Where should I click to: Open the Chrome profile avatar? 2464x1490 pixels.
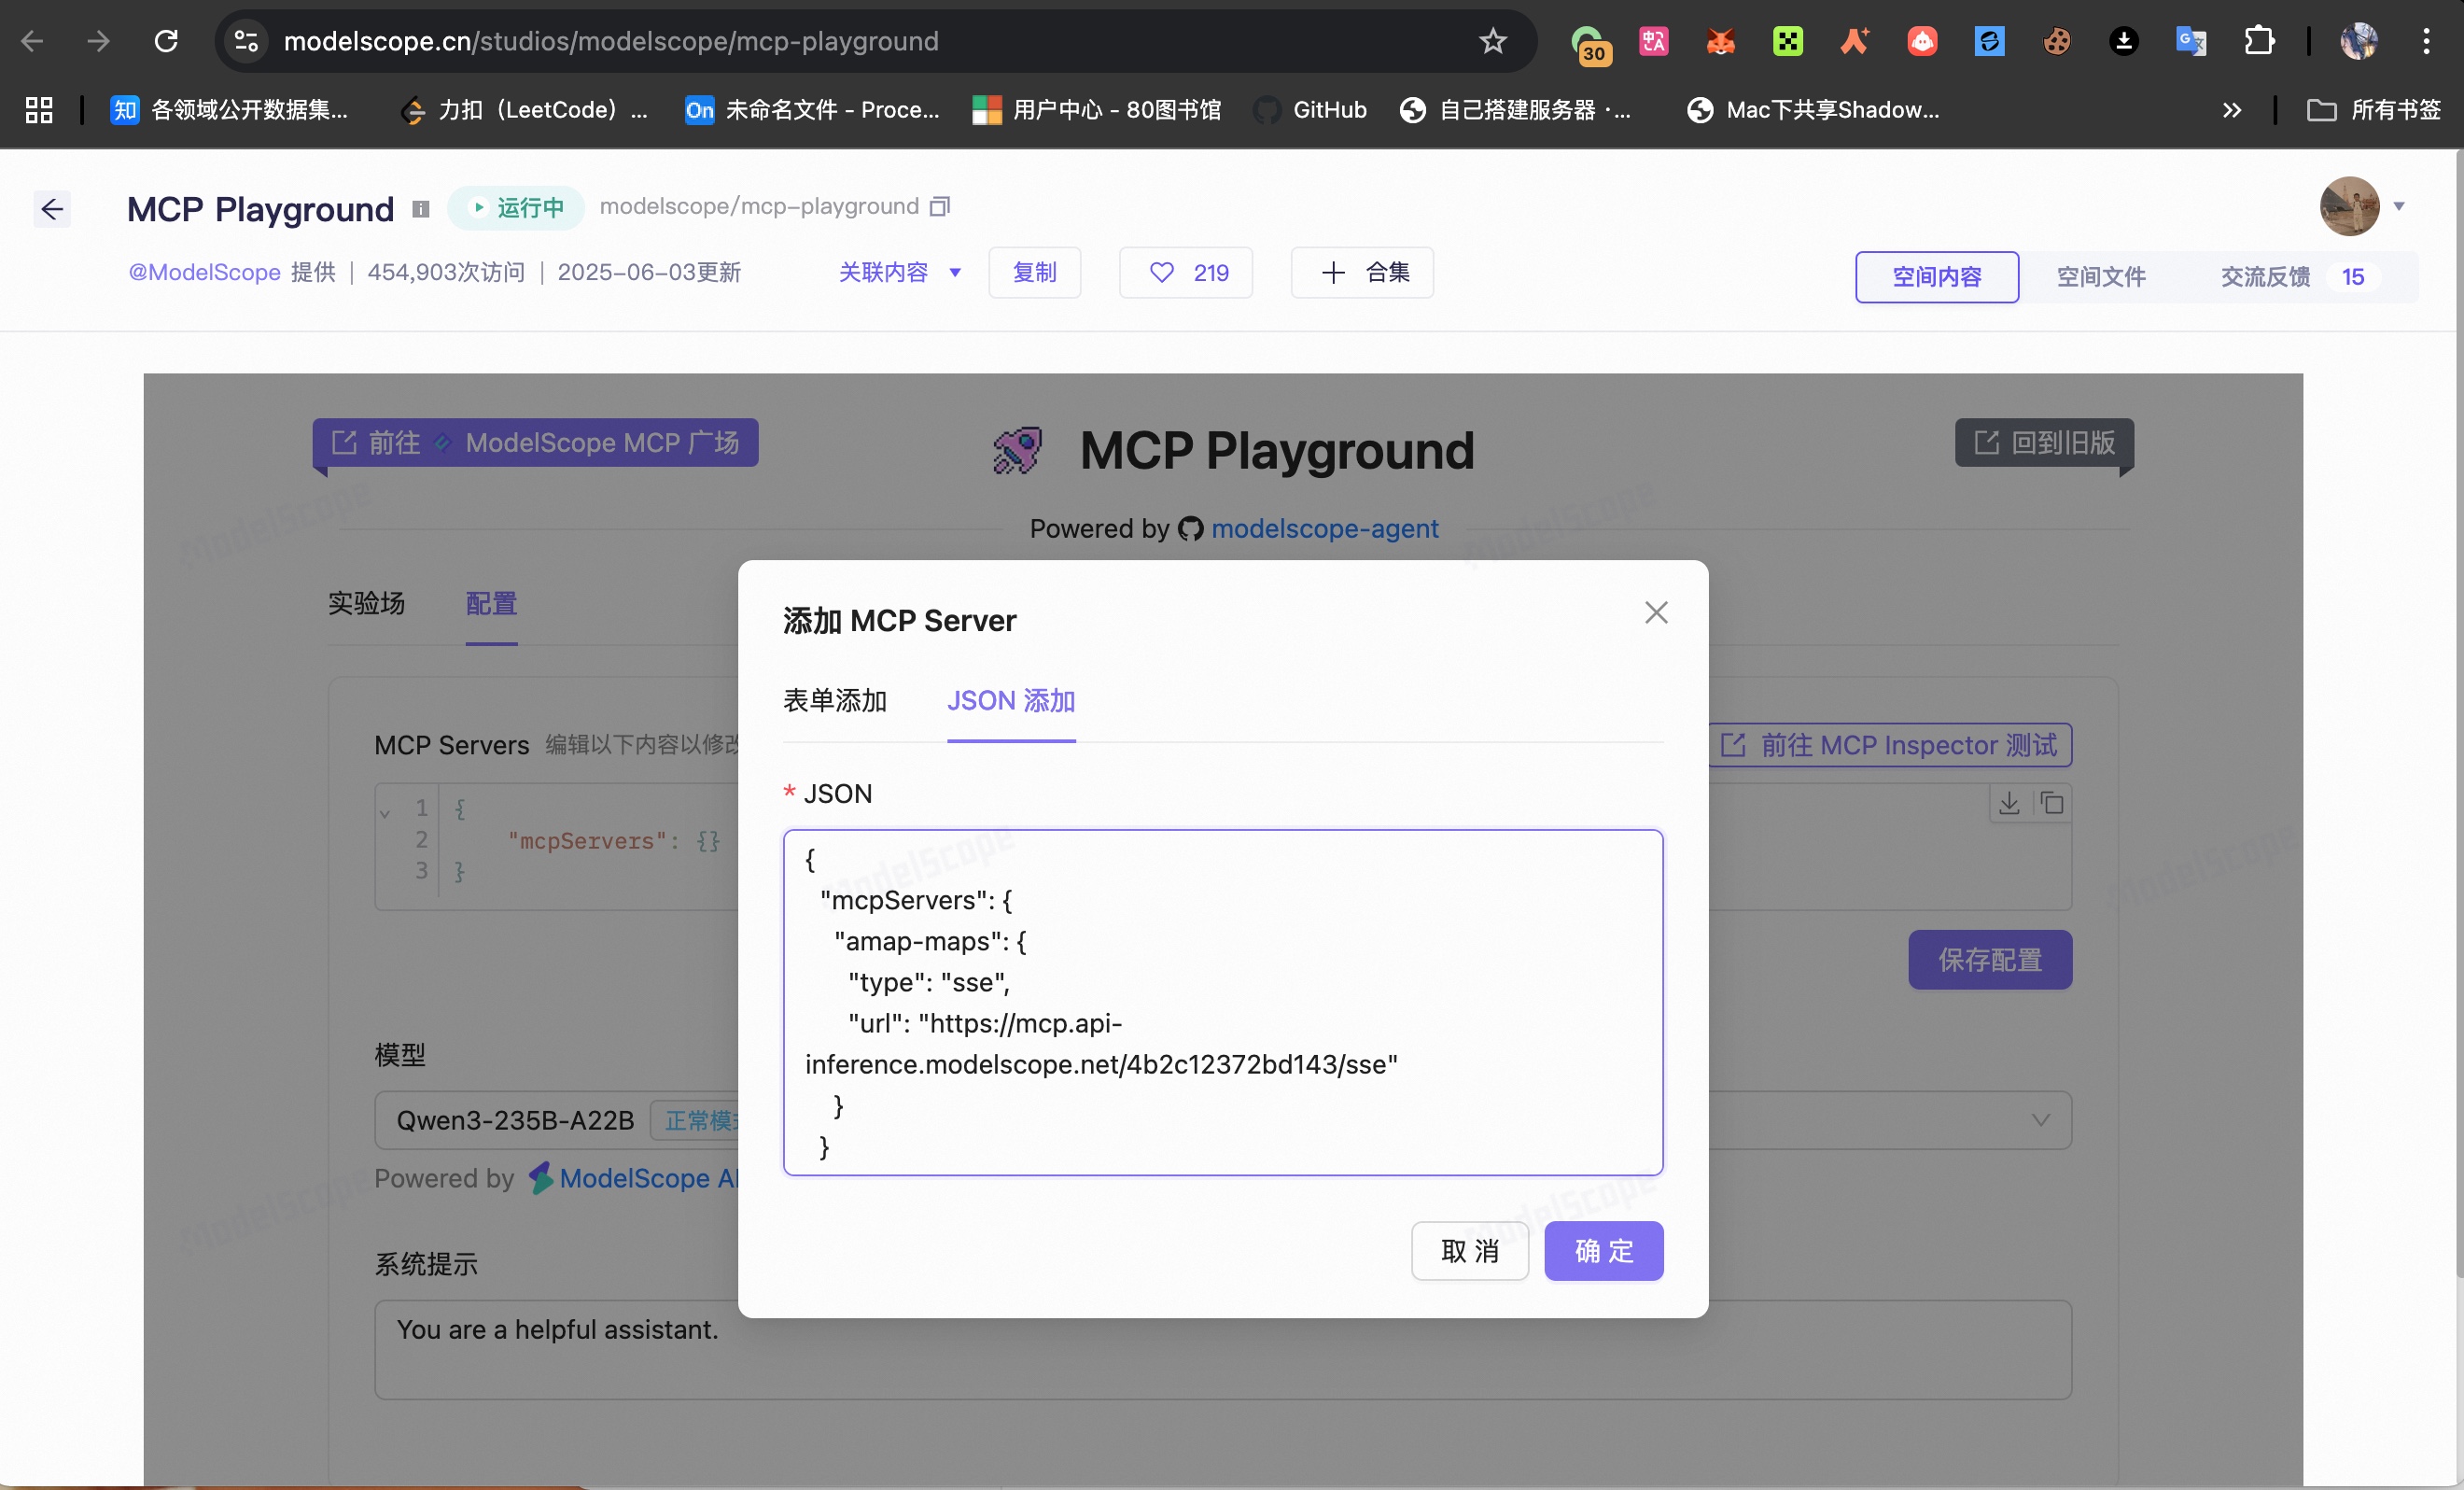(2359, 41)
